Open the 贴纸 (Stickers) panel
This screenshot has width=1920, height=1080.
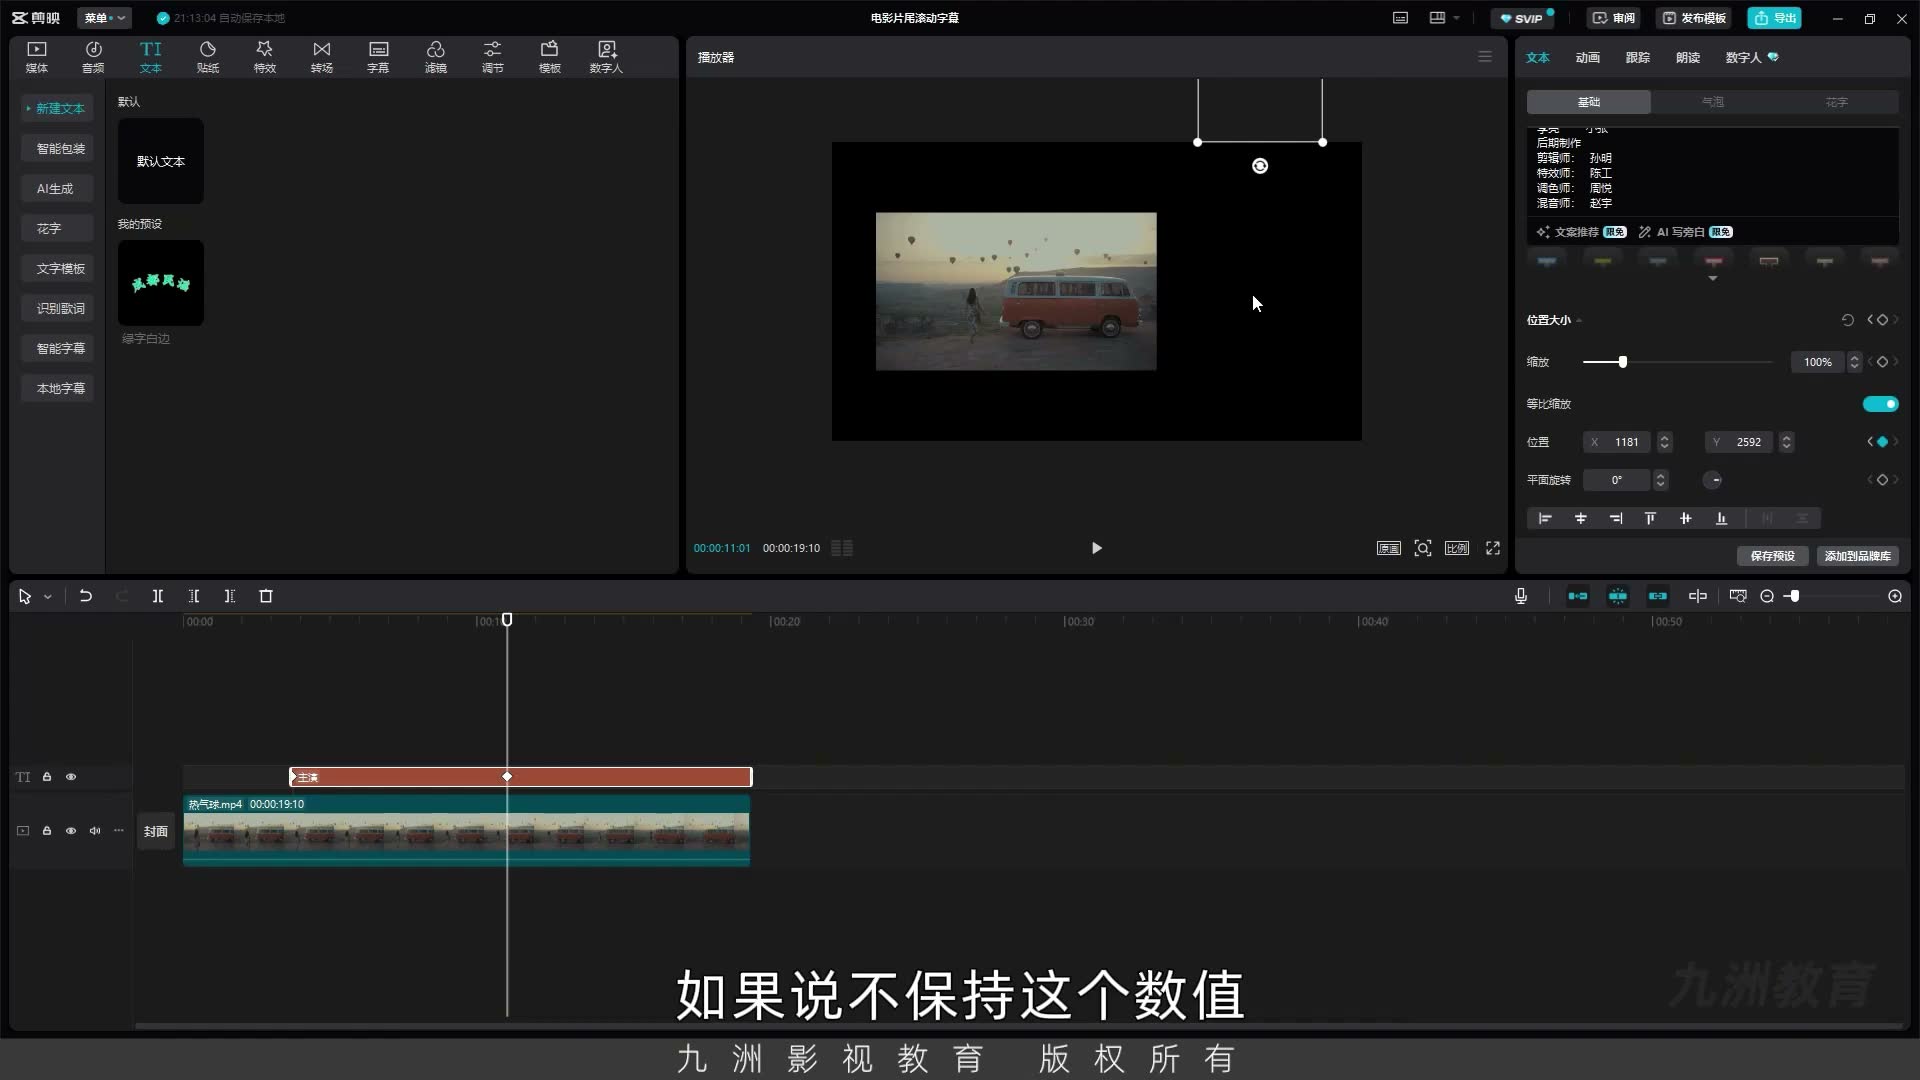[x=208, y=57]
